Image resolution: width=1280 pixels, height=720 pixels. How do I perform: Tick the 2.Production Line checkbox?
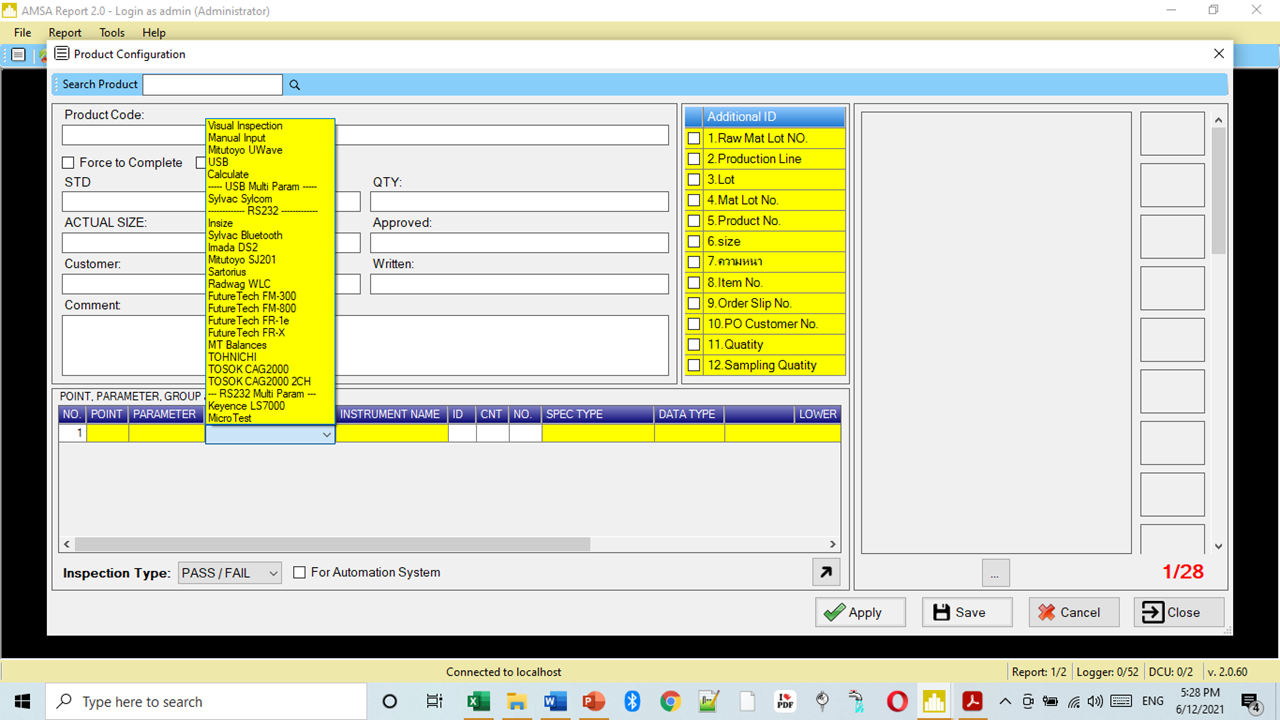click(x=694, y=159)
